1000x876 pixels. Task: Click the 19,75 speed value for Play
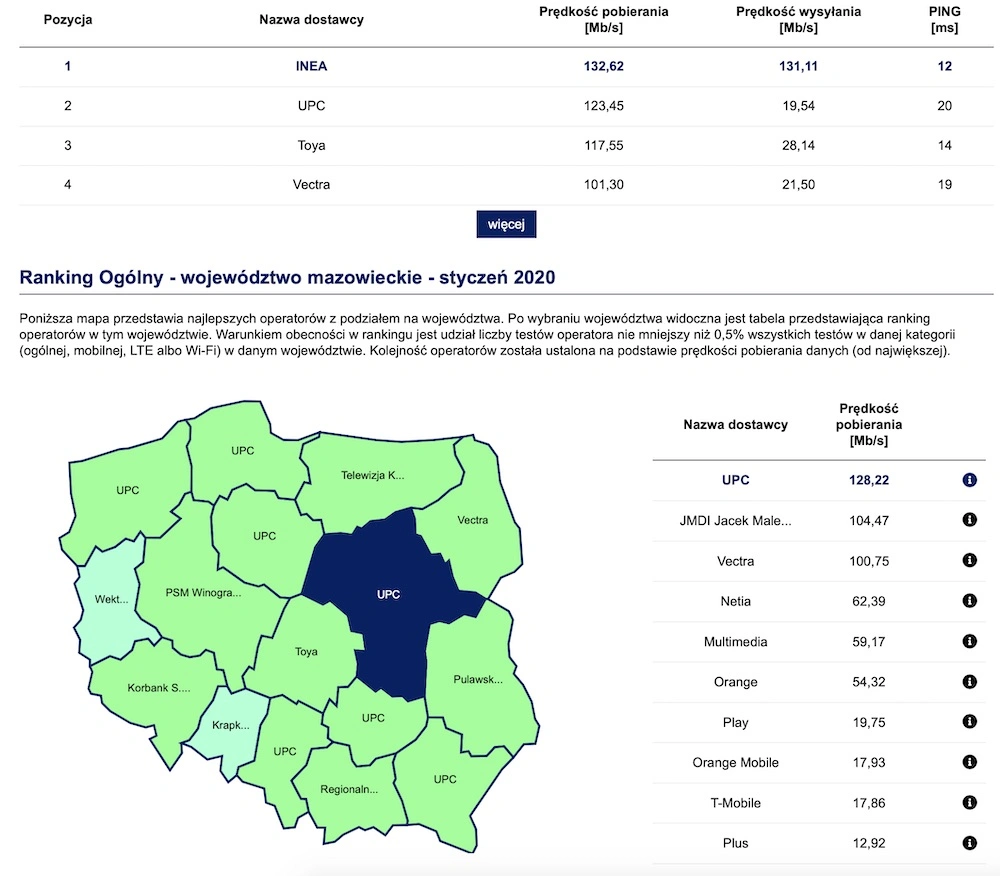[869, 722]
